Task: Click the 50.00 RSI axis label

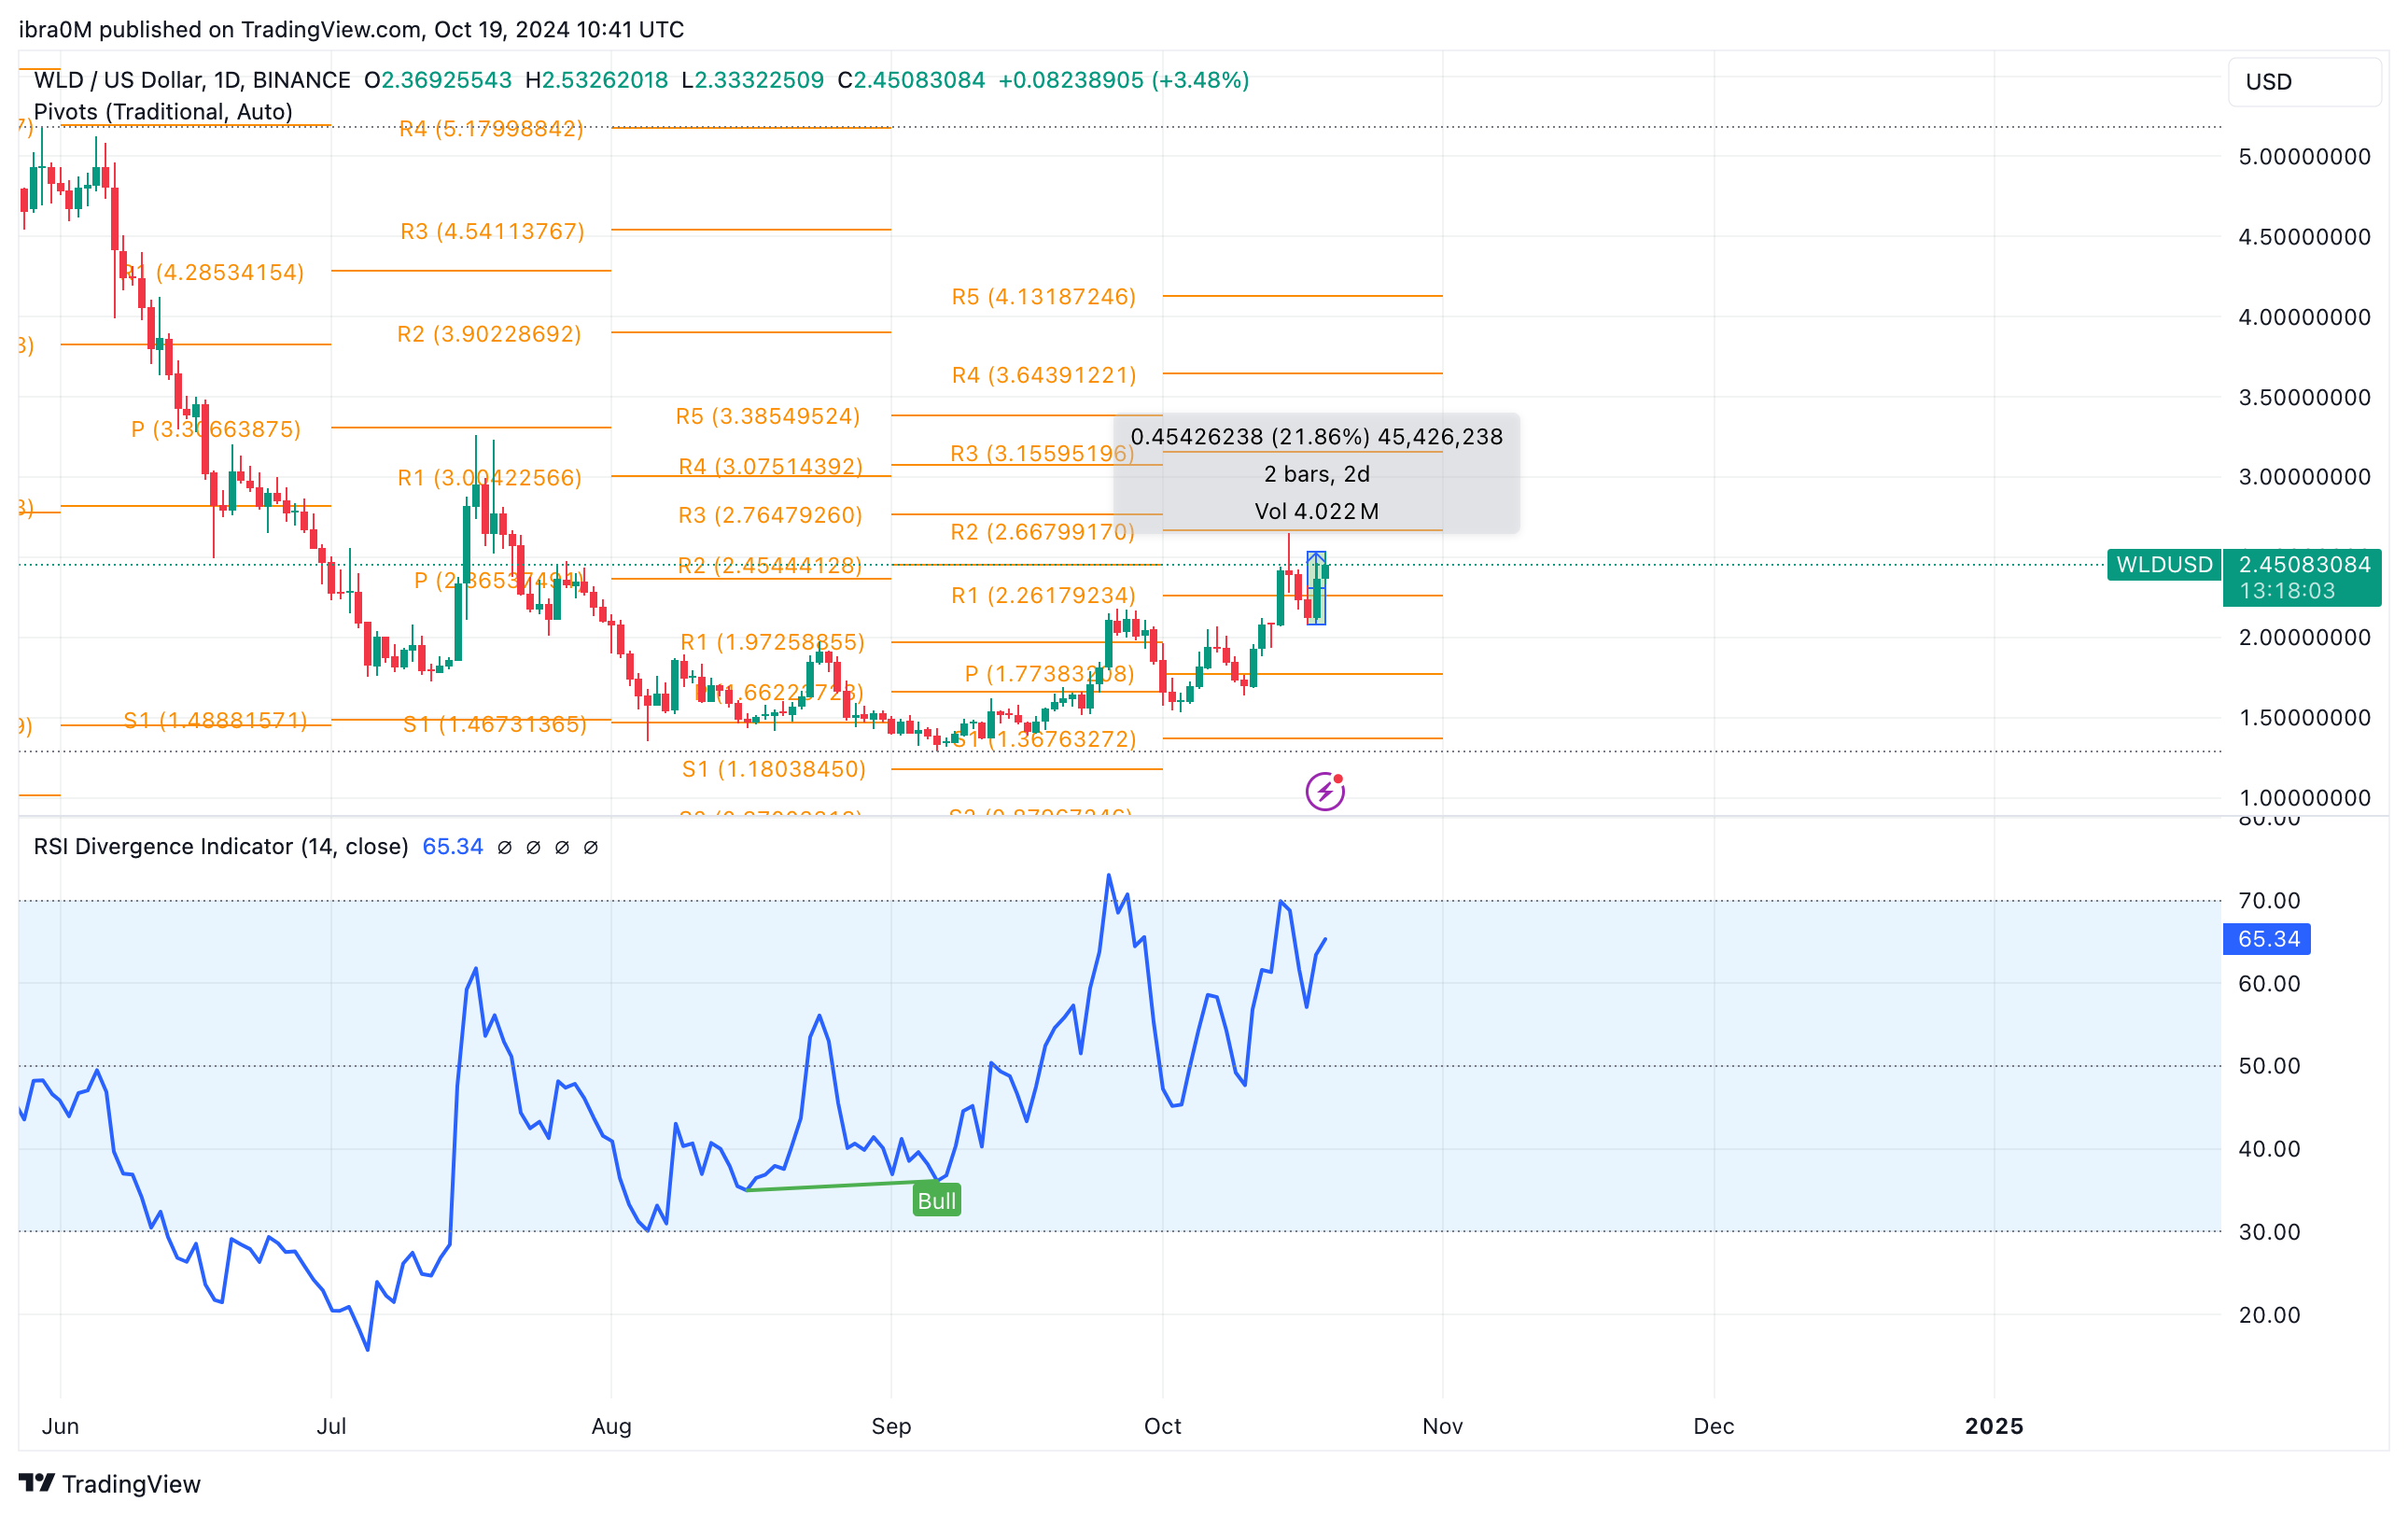Action: click(x=2269, y=1065)
